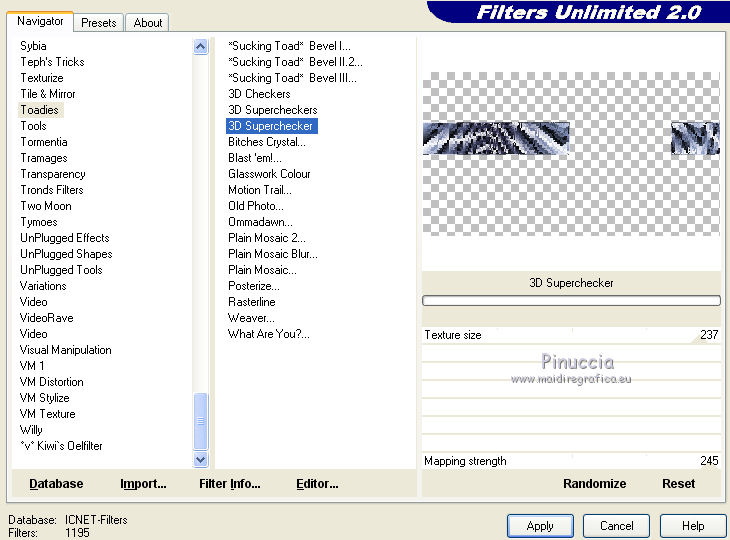Select the Visual Manipulation category
The height and width of the screenshot is (540, 730).
[65, 350]
